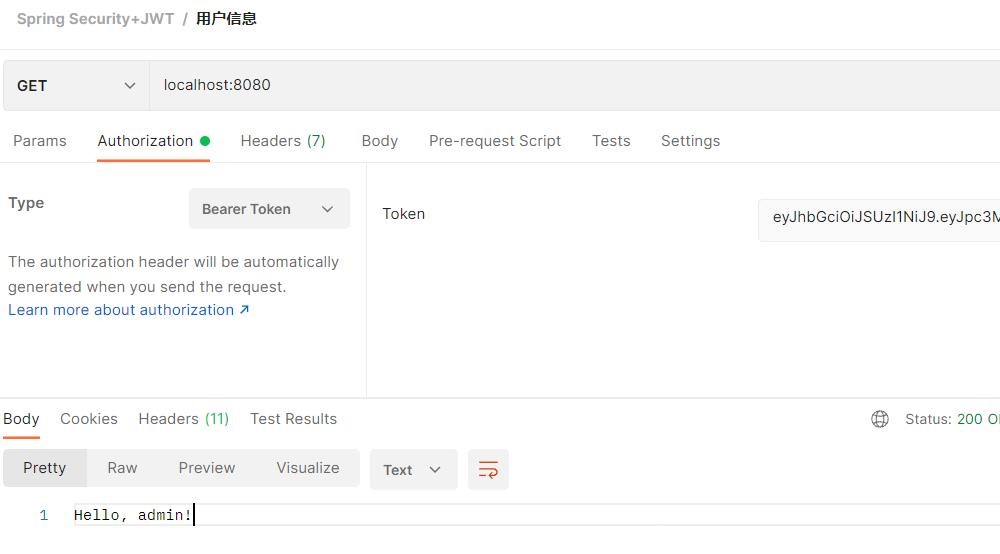Open the GET HTTP method dropdown
Viewport: 1000px width, 554px height.
point(76,86)
